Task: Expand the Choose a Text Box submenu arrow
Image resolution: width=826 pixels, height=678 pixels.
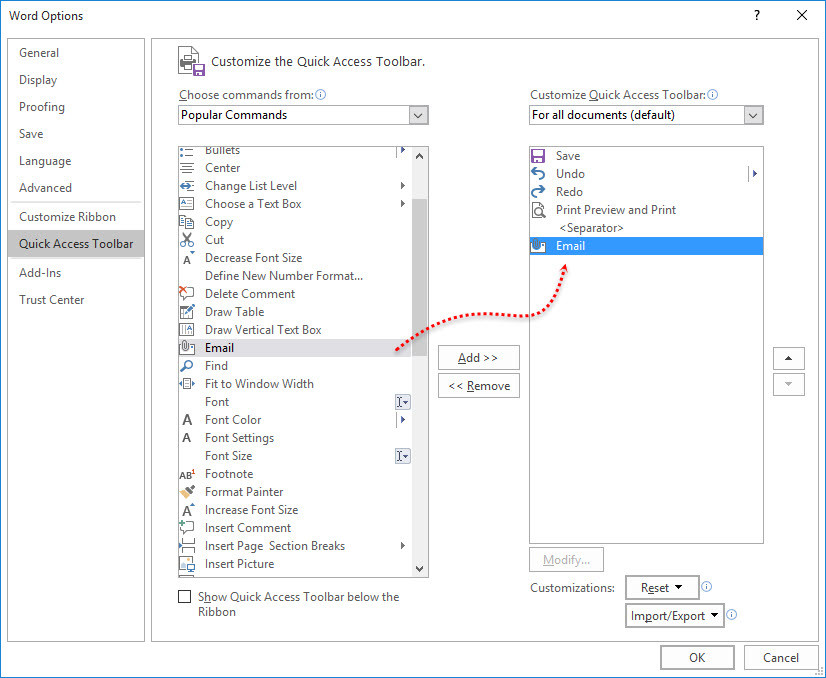Action: [402, 204]
